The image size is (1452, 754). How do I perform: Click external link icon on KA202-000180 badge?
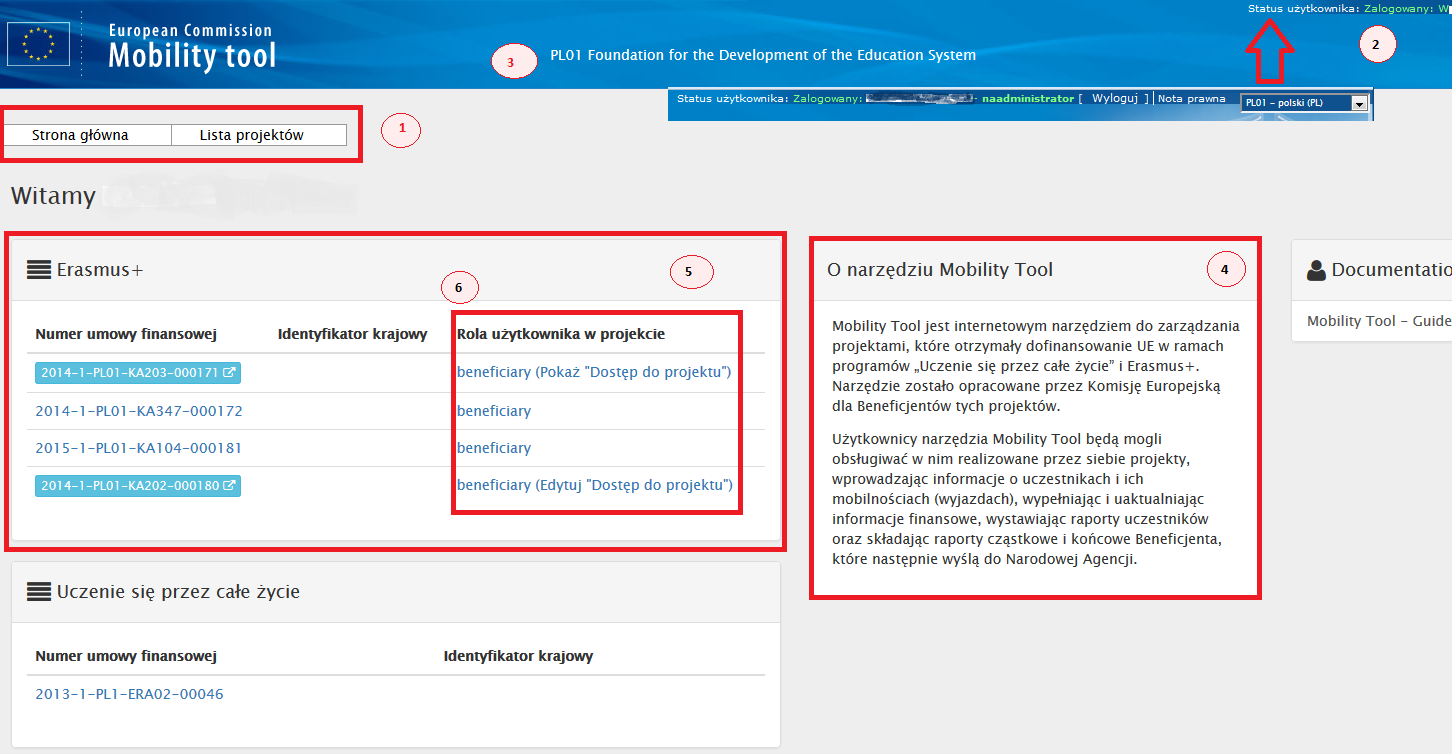pos(229,486)
